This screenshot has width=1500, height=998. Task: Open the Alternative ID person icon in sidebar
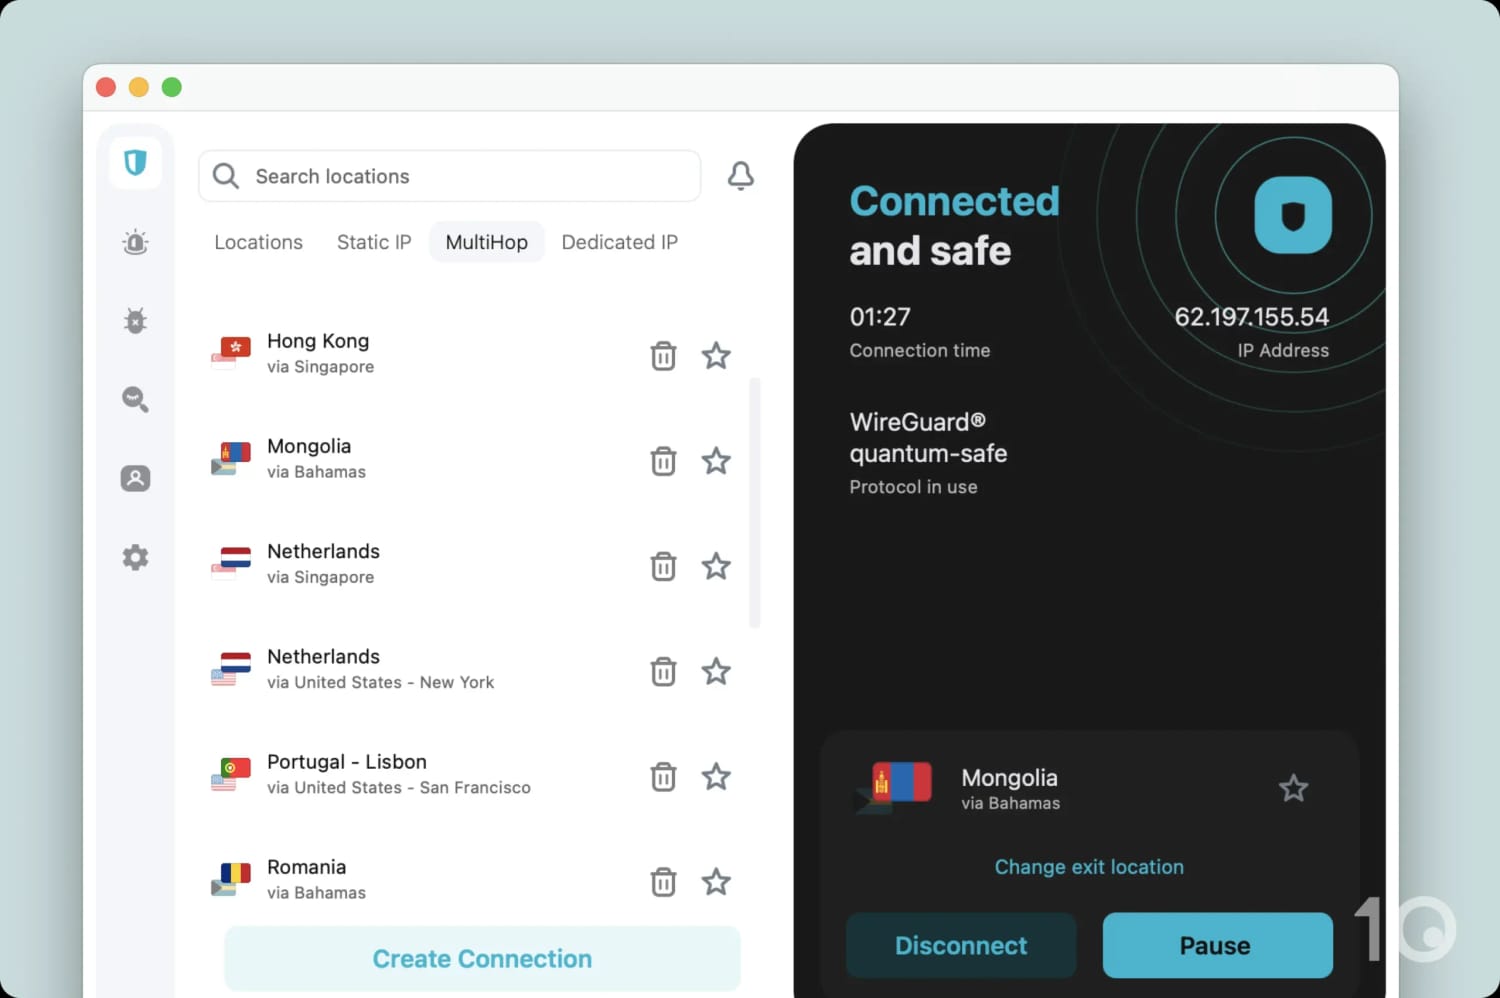pyautogui.click(x=135, y=478)
